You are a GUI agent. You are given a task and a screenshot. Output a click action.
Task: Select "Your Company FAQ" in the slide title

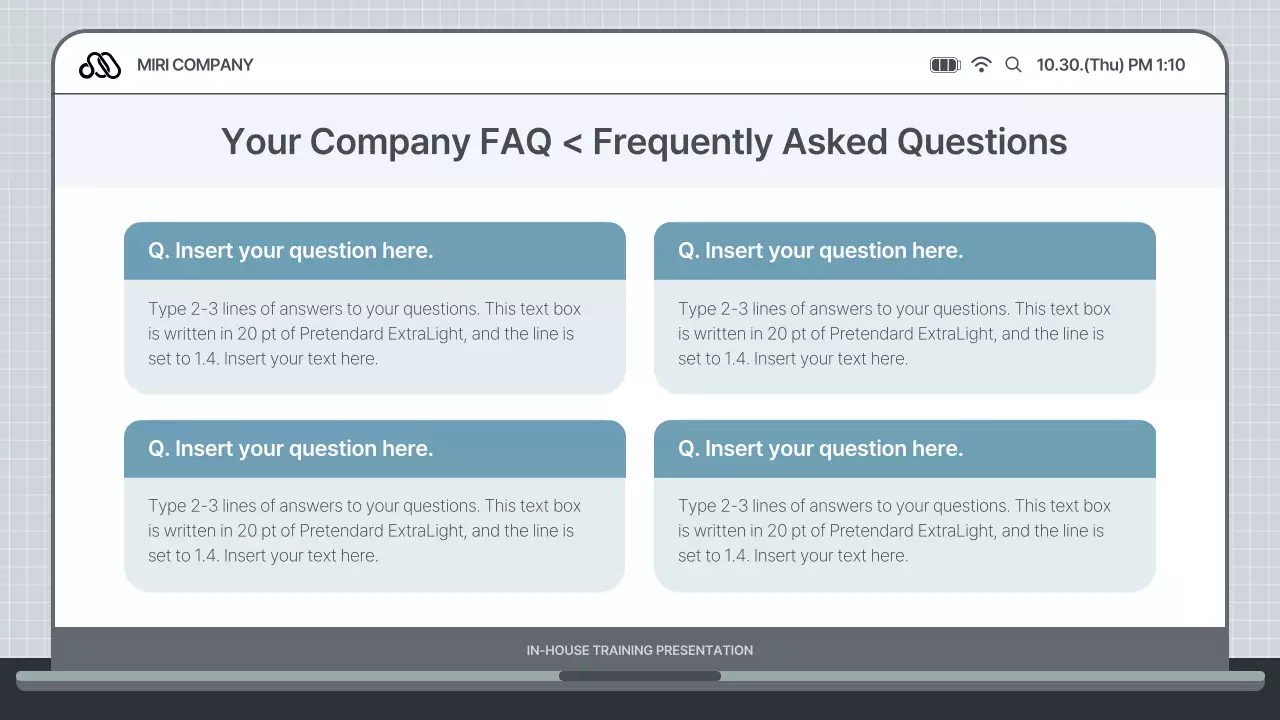point(386,142)
